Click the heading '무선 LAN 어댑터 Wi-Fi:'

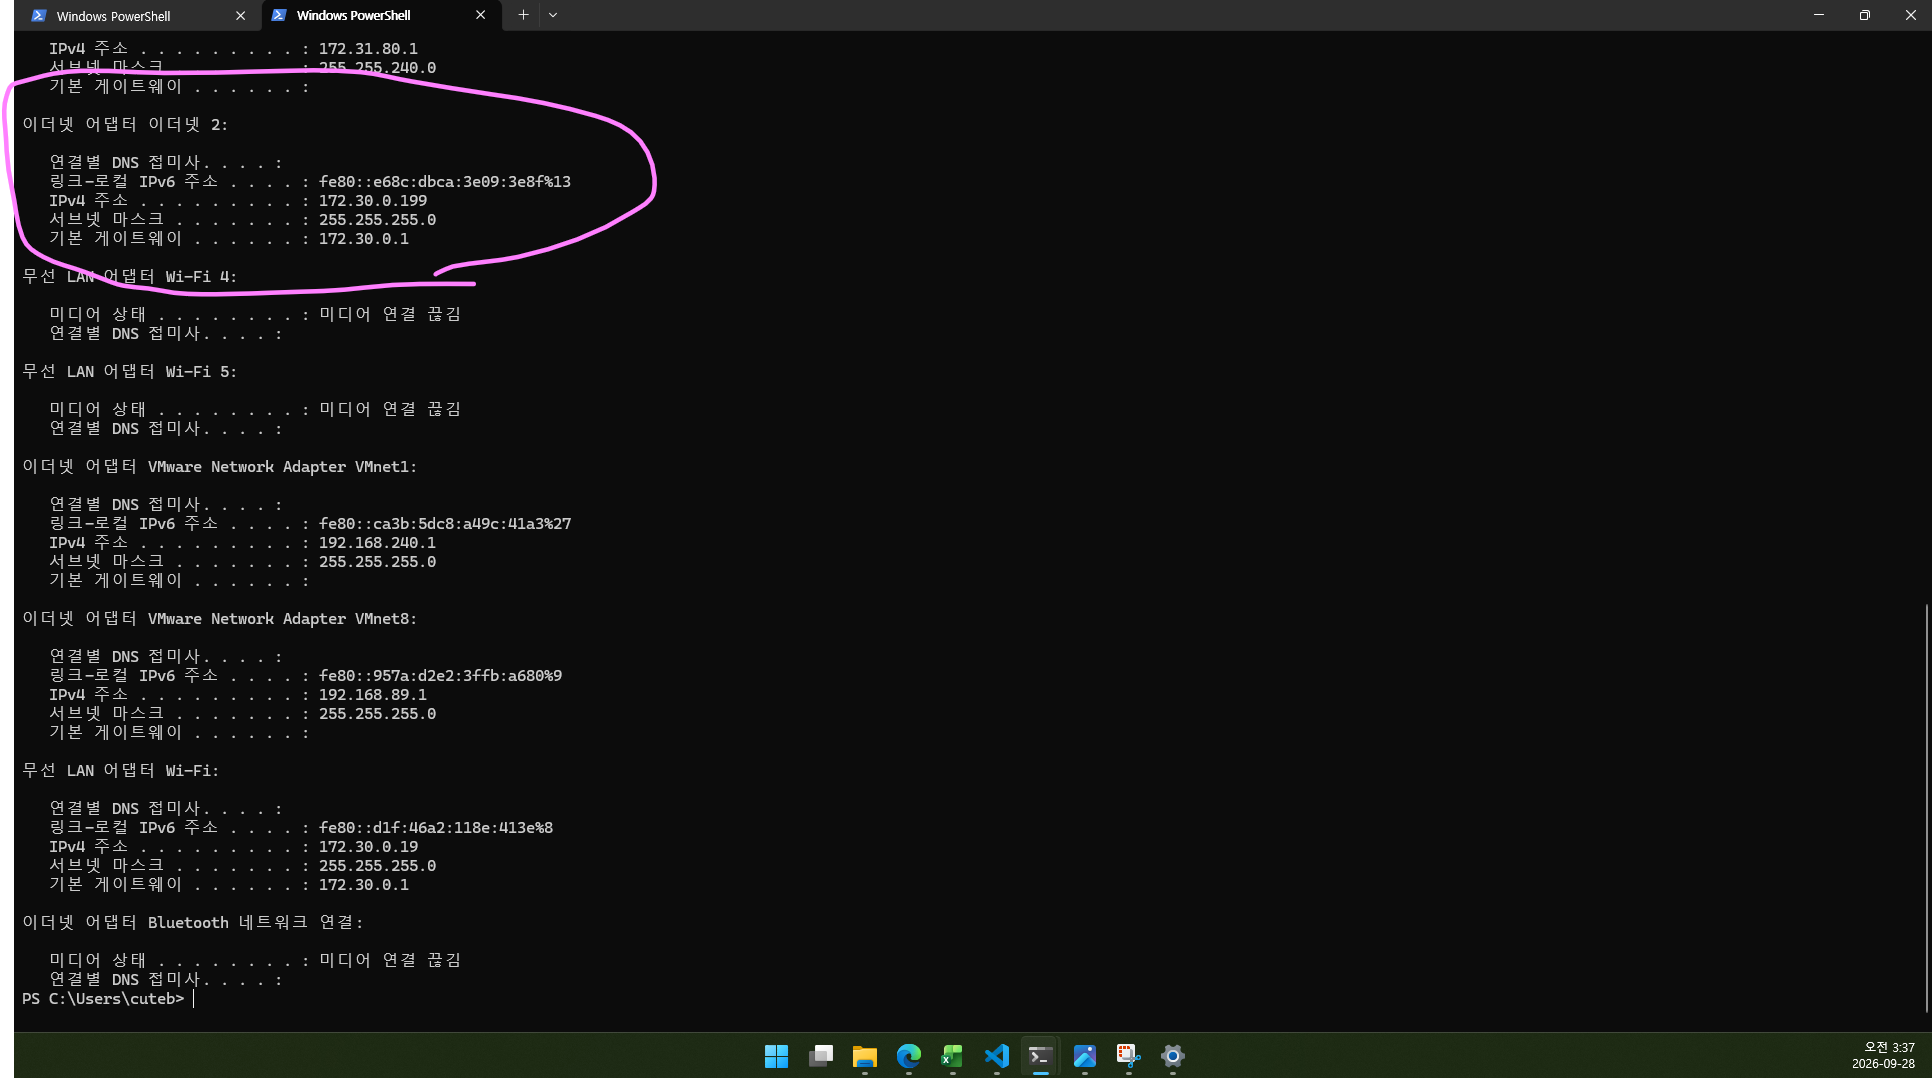tap(120, 771)
